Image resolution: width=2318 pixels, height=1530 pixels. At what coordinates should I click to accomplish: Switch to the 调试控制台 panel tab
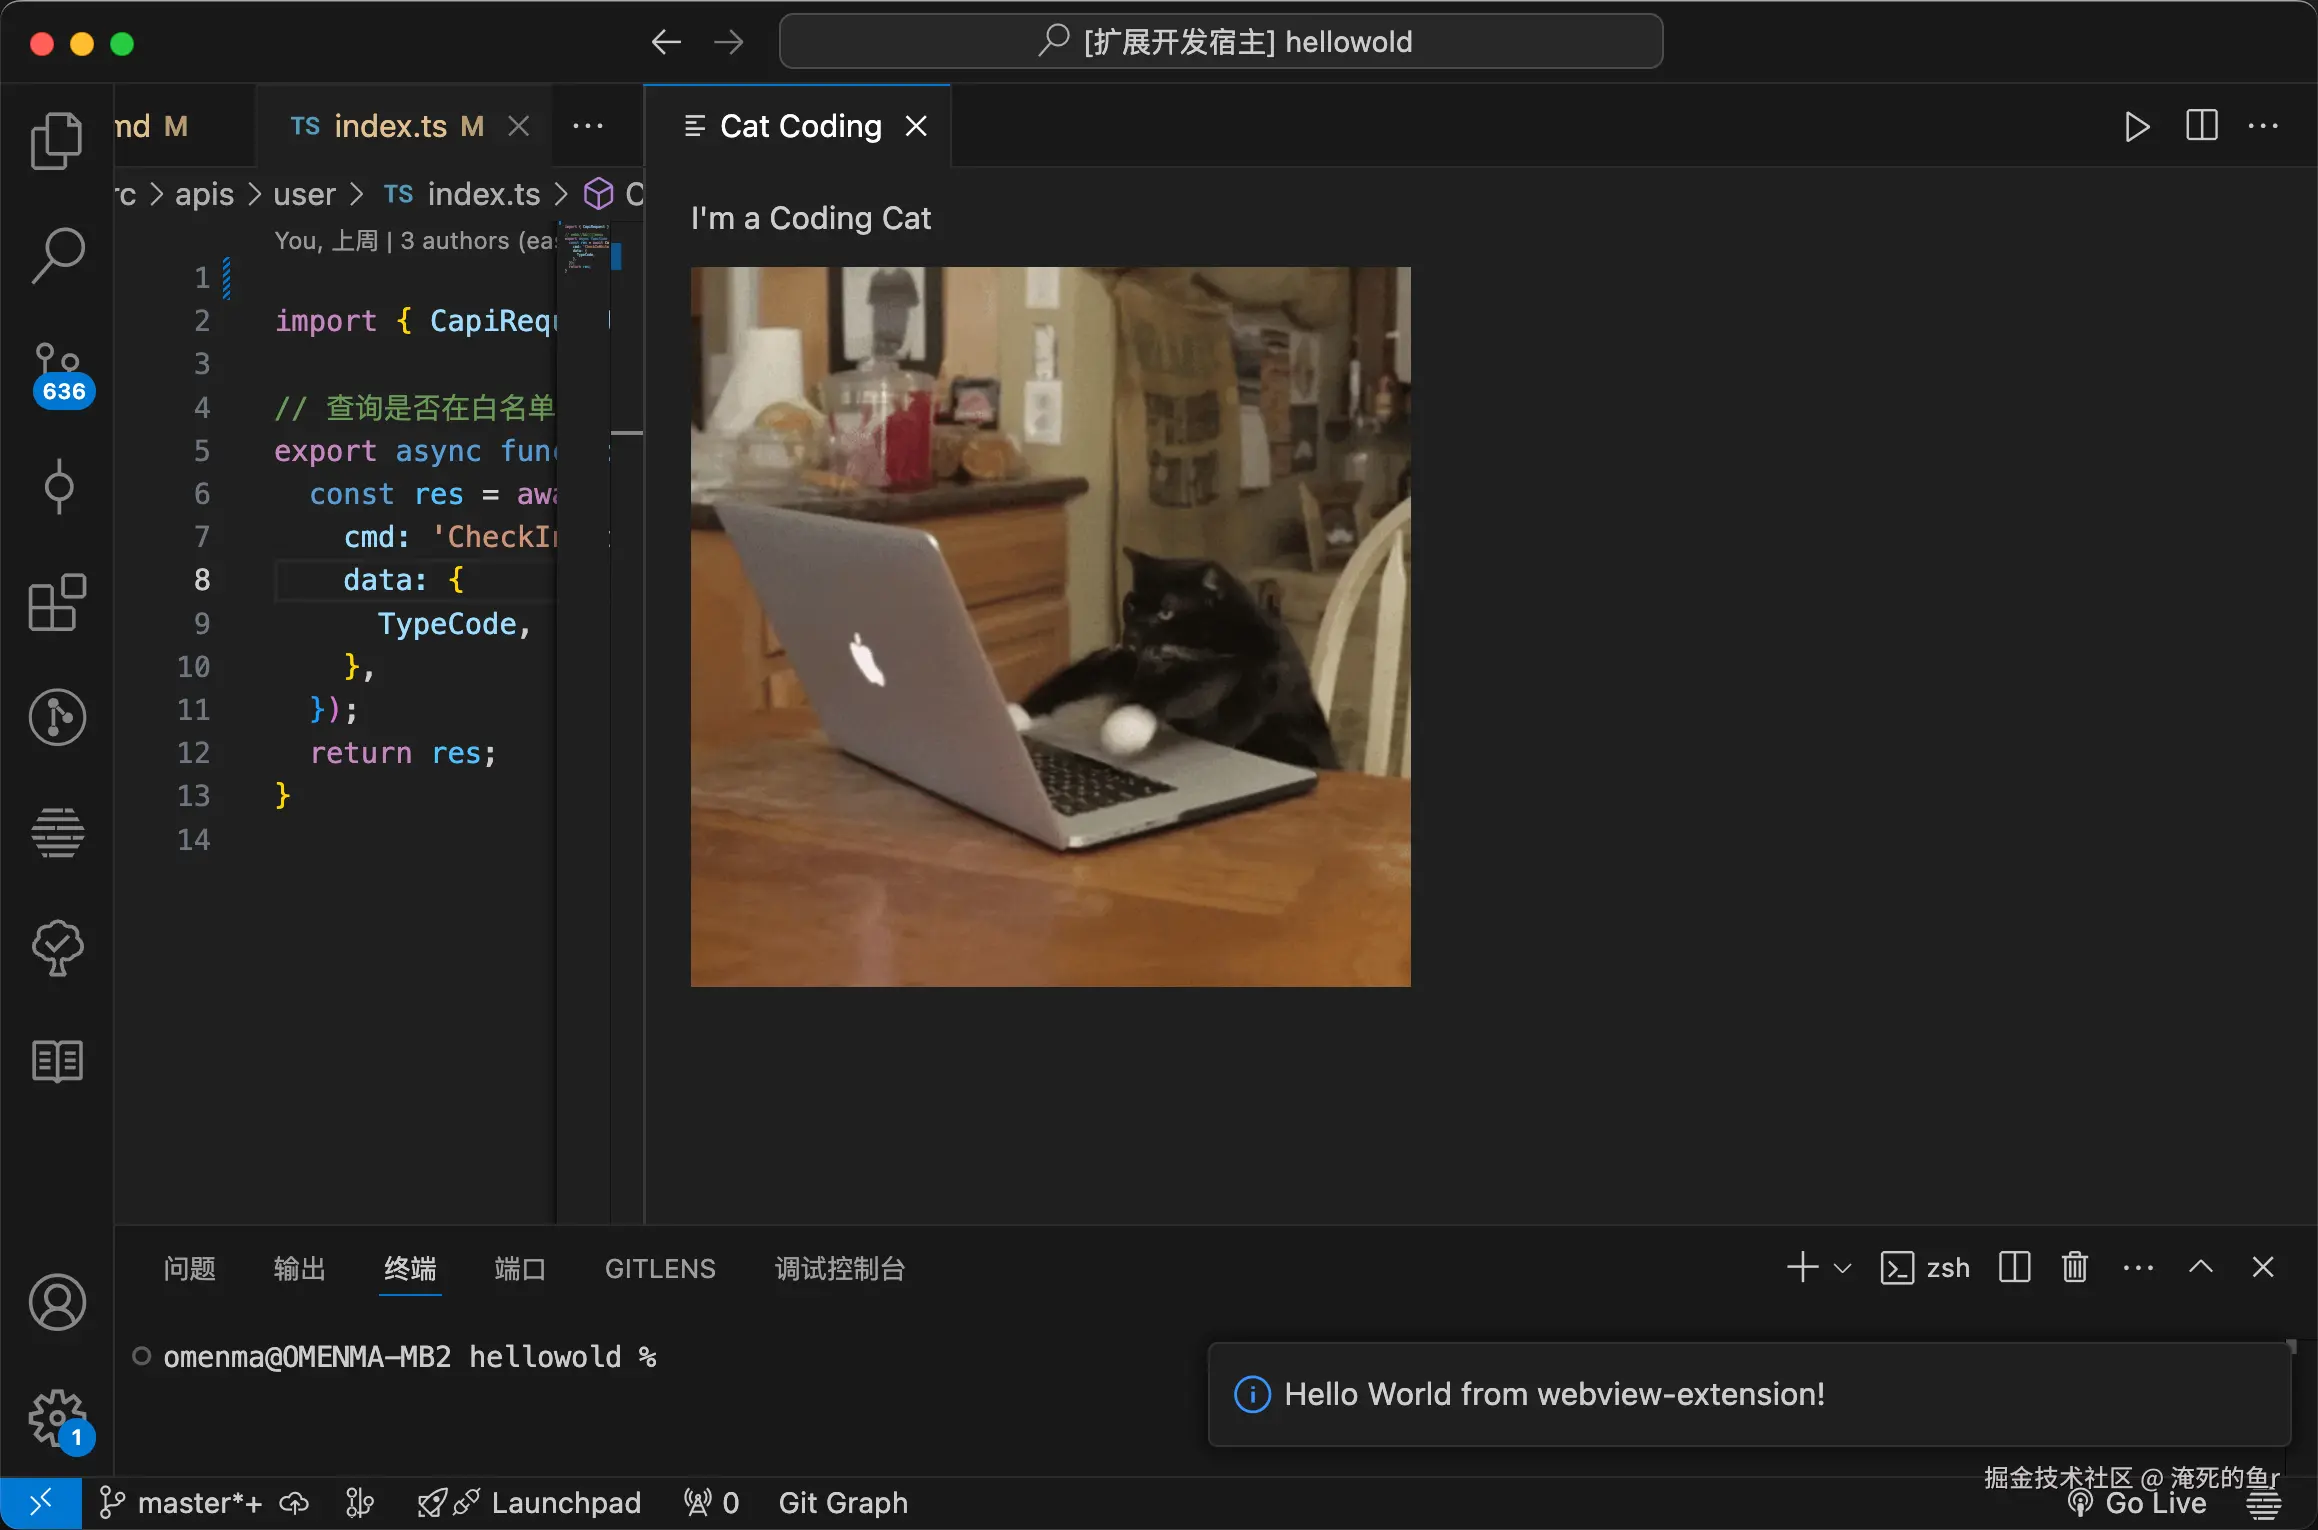tap(839, 1268)
